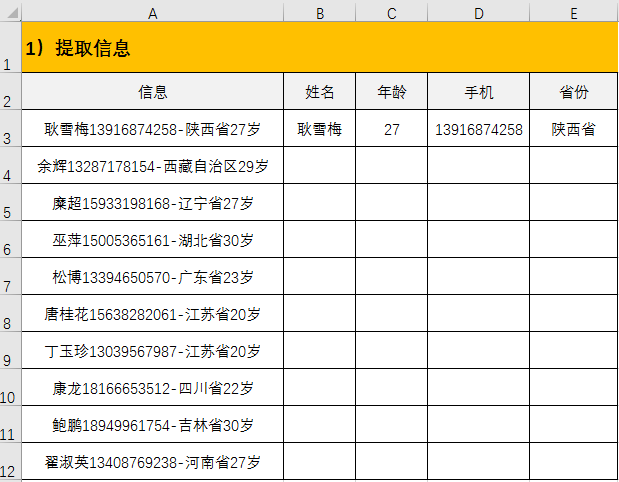This screenshot has width=619, height=482.
Task: Select row 1 header
Action: coord(10,47)
